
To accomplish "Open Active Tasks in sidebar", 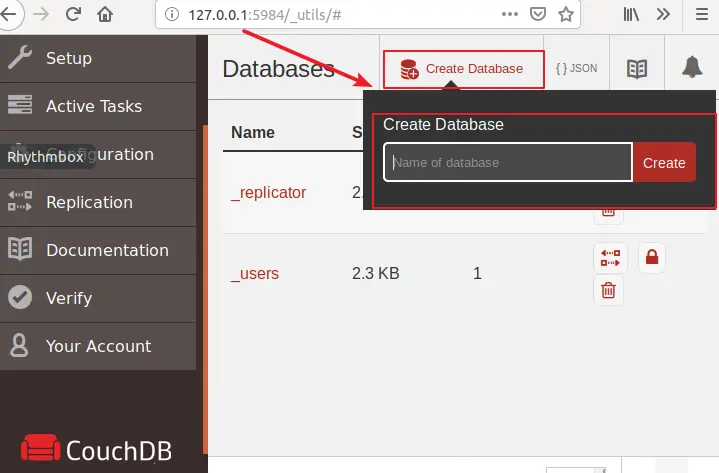I will coord(98,106).
